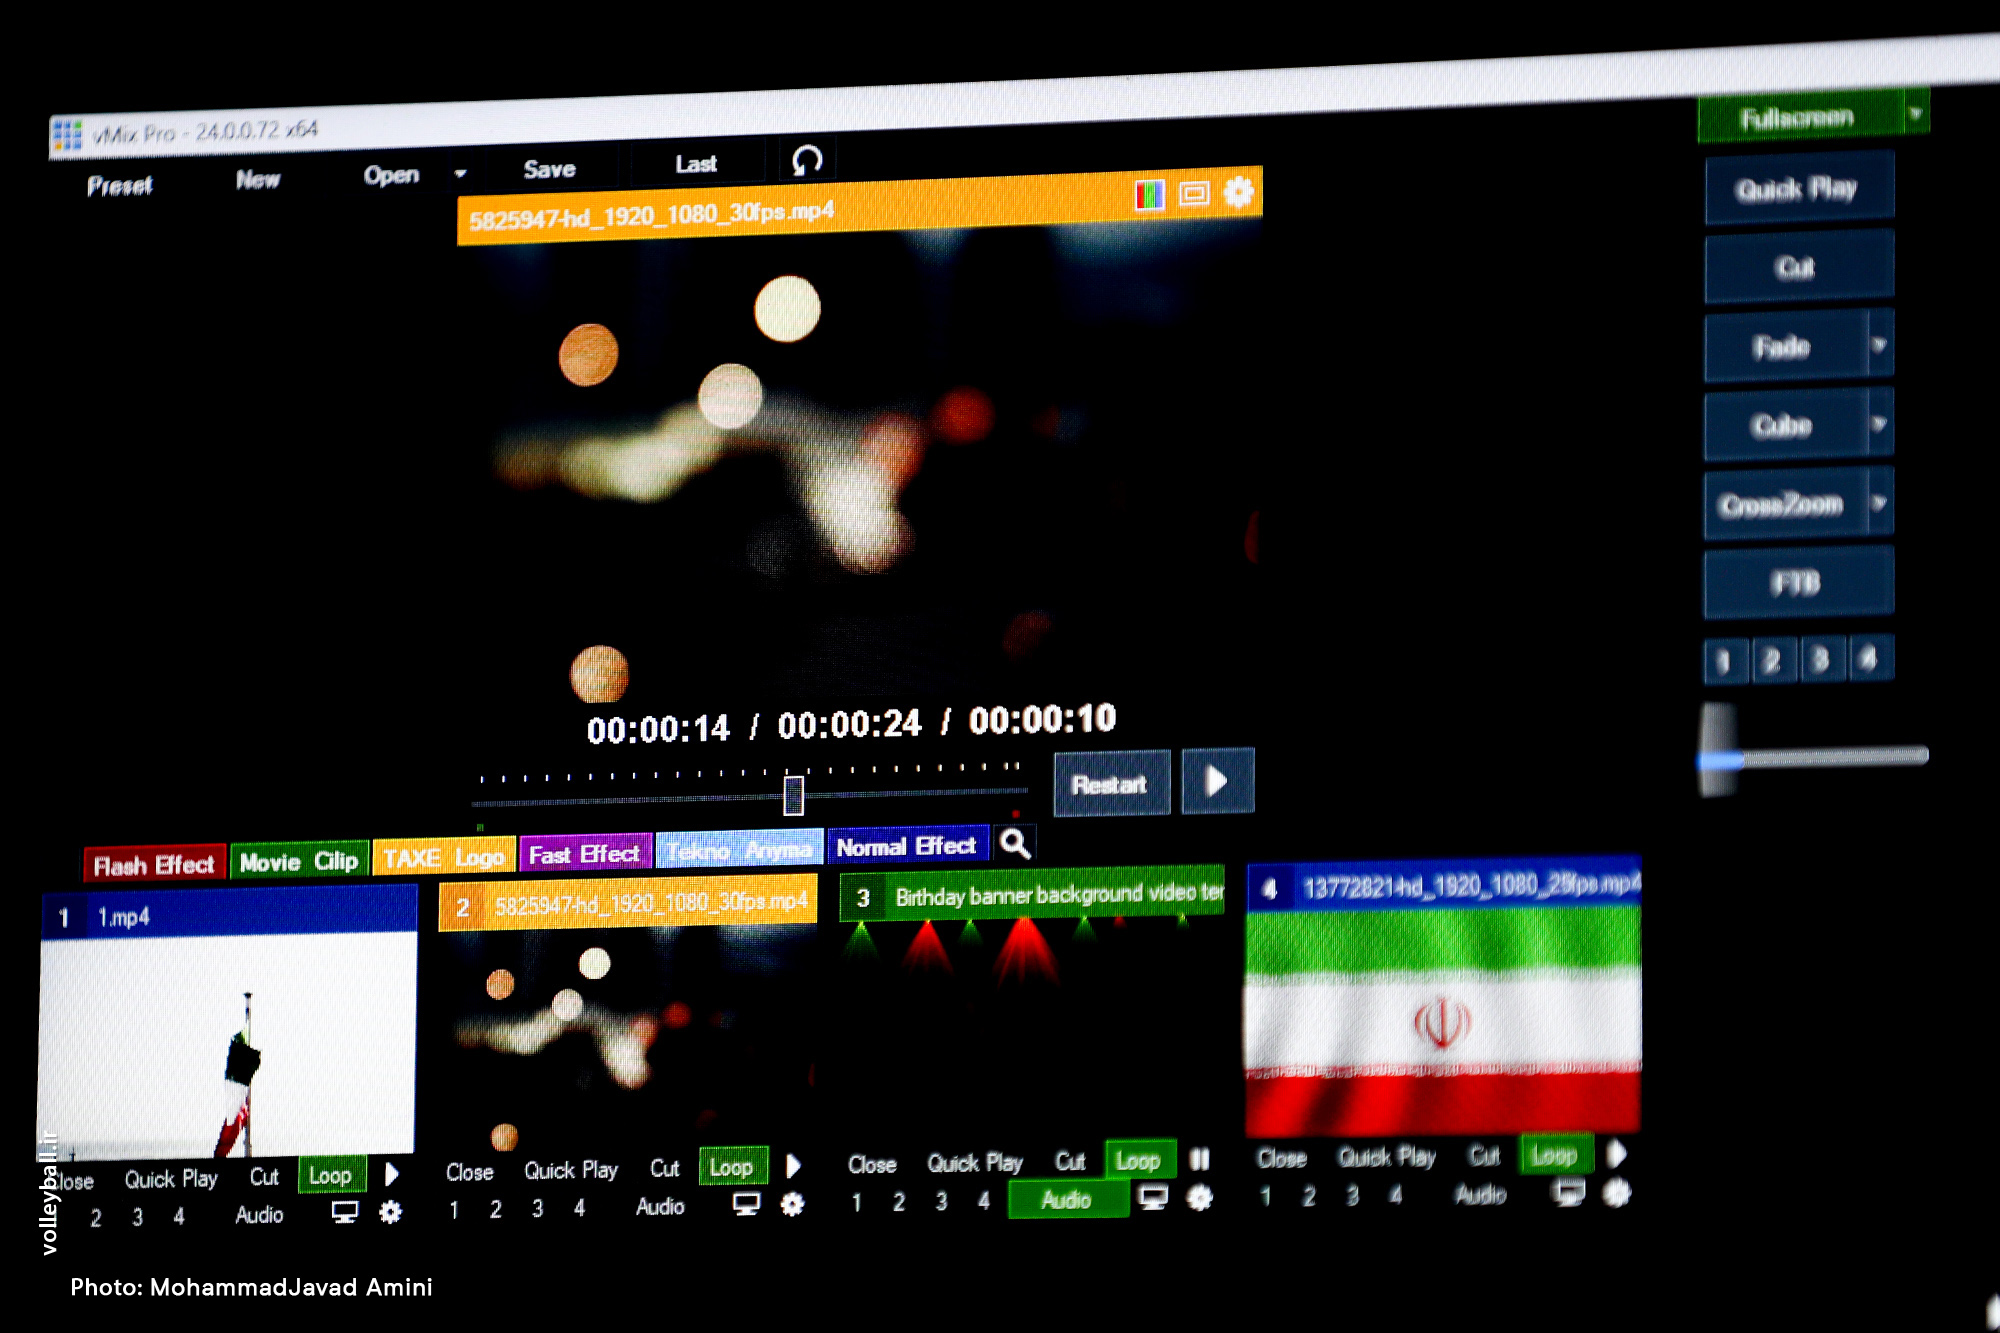The height and width of the screenshot is (1333, 2000).
Task: Click the Restart button
Action: pos(1110,784)
